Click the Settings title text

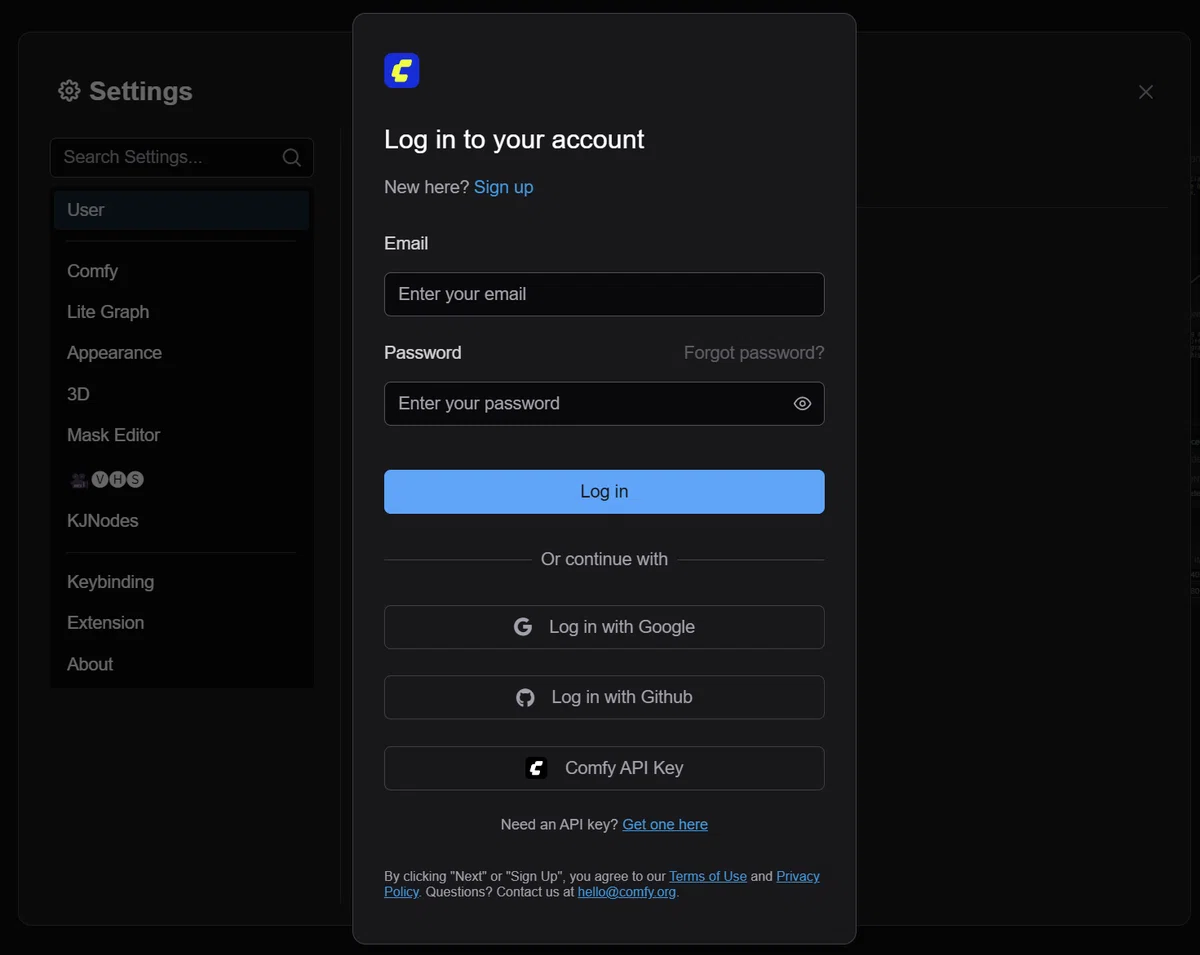pyautogui.click(x=140, y=91)
